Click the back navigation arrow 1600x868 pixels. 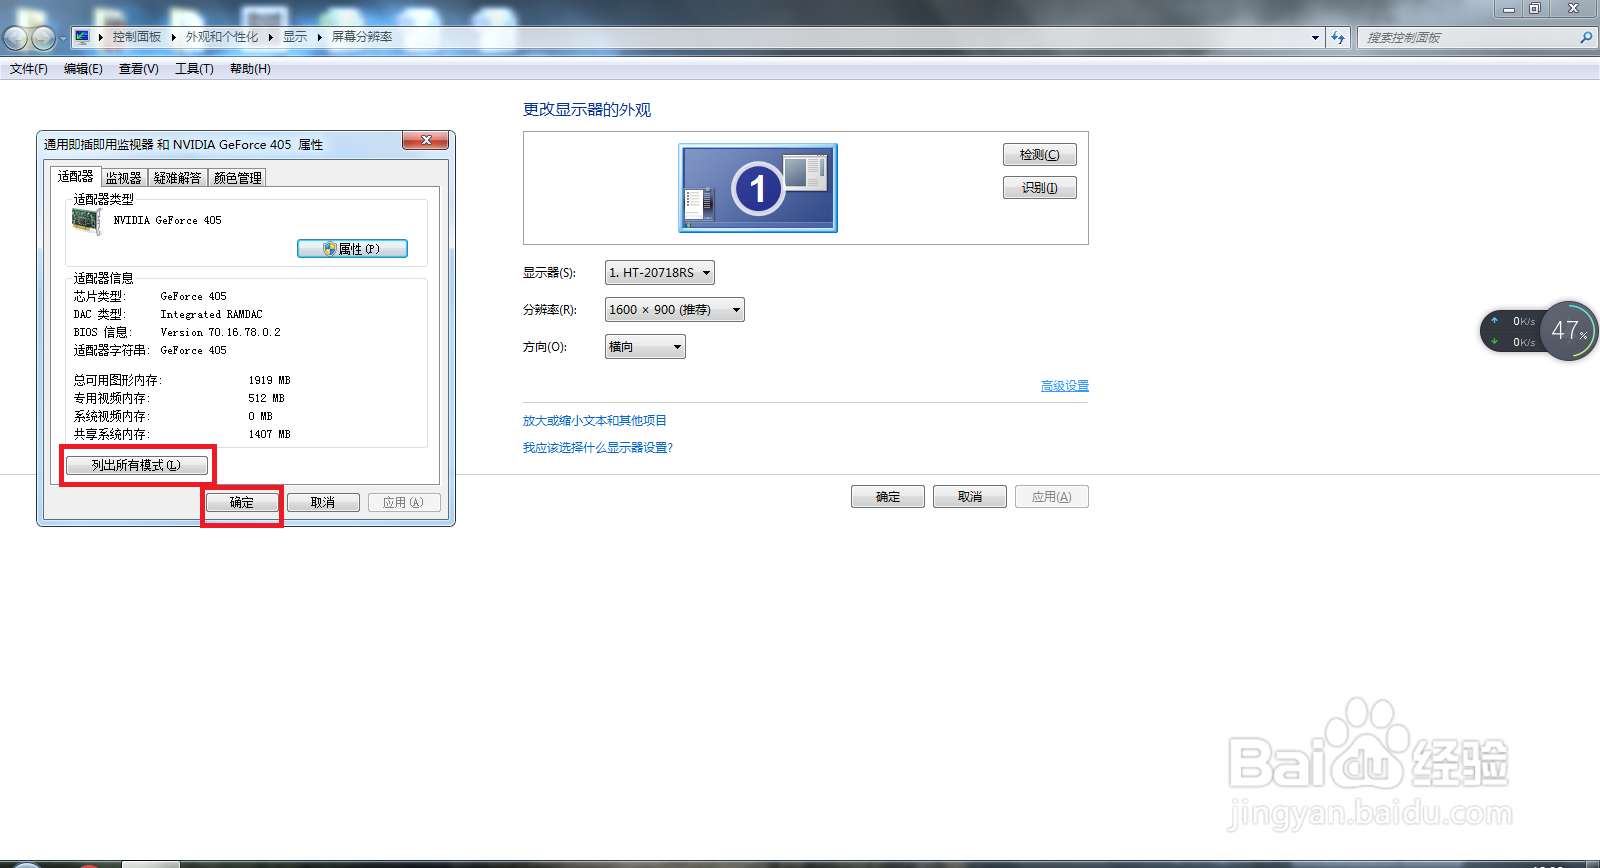[x=15, y=38]
